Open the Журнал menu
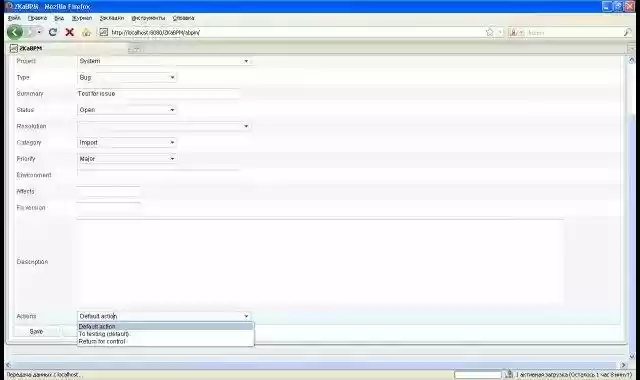The width and height of the screenshot is (640, 380). (x=82, y=18)
